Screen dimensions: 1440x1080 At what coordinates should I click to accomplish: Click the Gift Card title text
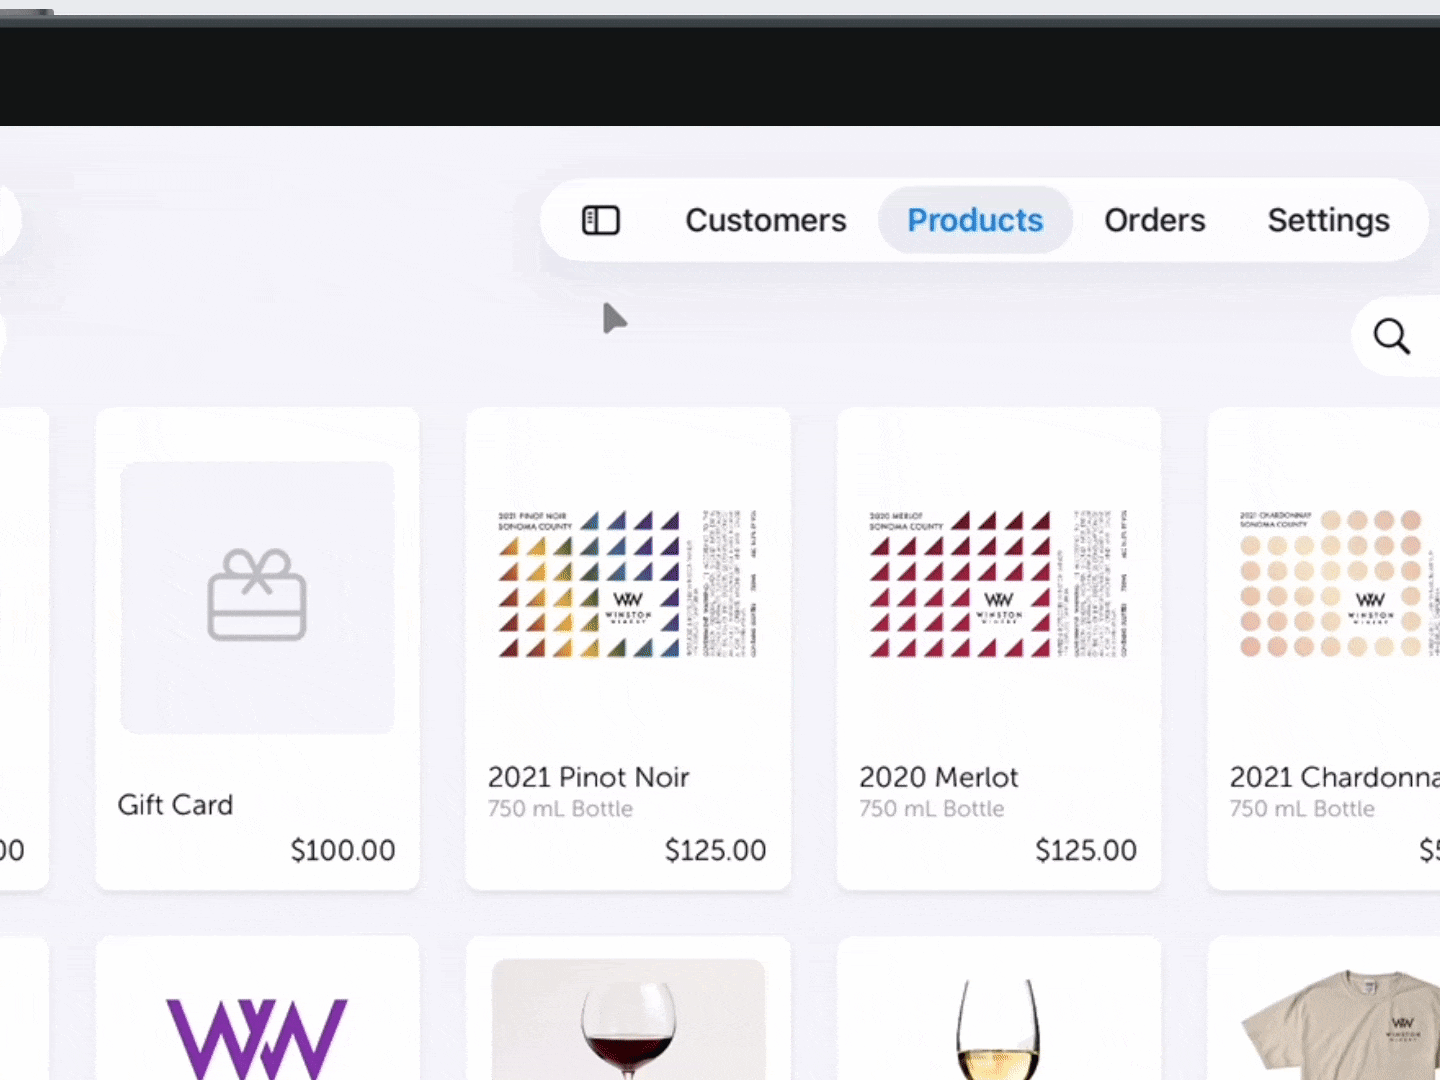[175, 804]
